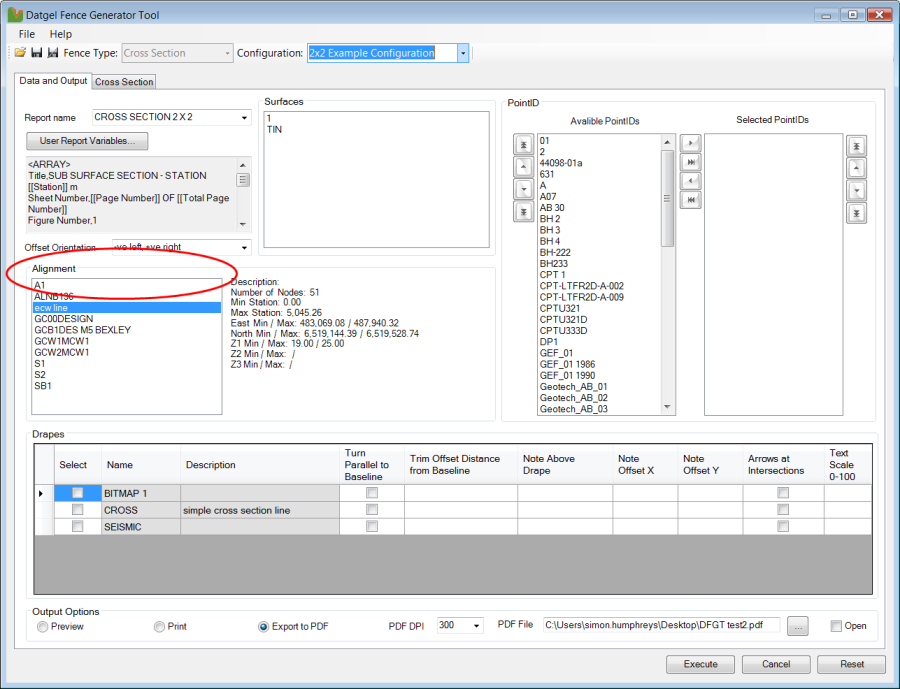Open the PDF DPI dropdown
The image size is (900, 689).
point(476,626)
